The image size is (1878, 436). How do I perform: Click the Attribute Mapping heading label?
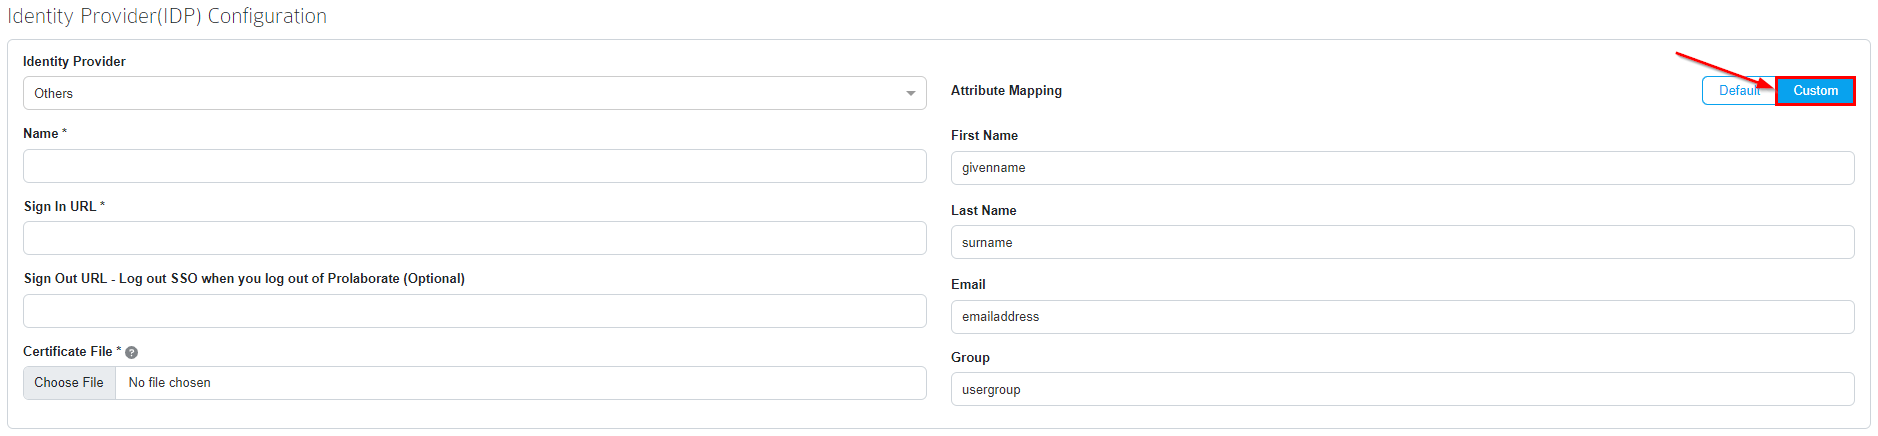coord(1006,90)
